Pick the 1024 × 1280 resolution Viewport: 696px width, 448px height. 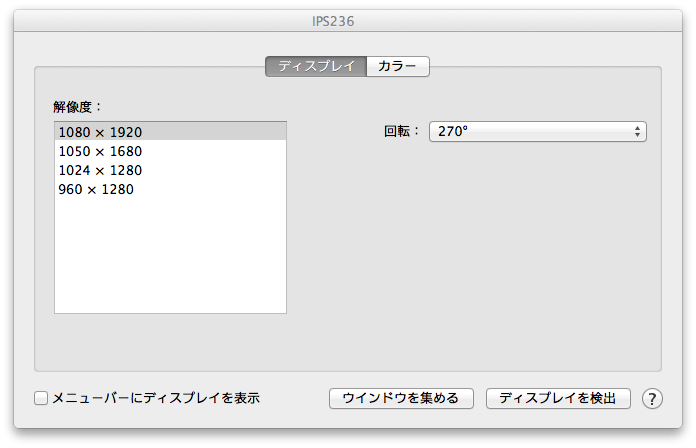(100, 170)
